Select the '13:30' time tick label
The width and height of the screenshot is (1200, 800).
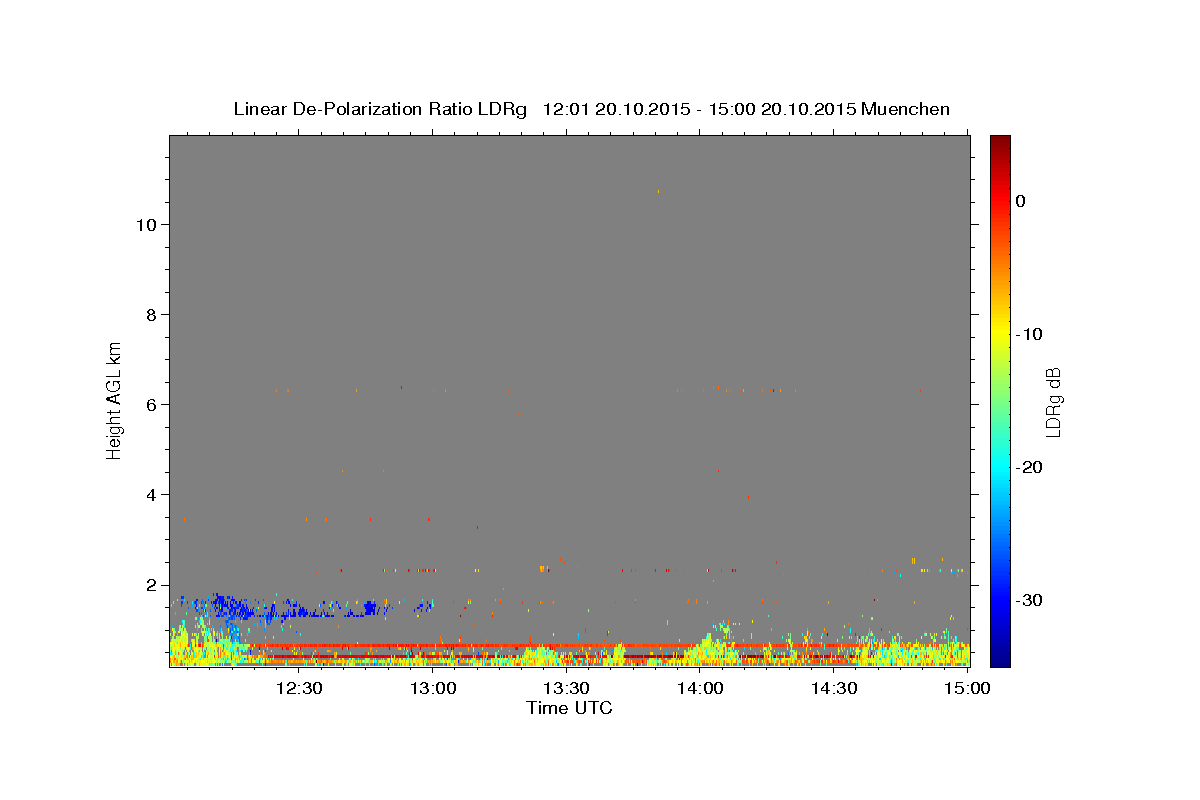(x=566, y=688)
